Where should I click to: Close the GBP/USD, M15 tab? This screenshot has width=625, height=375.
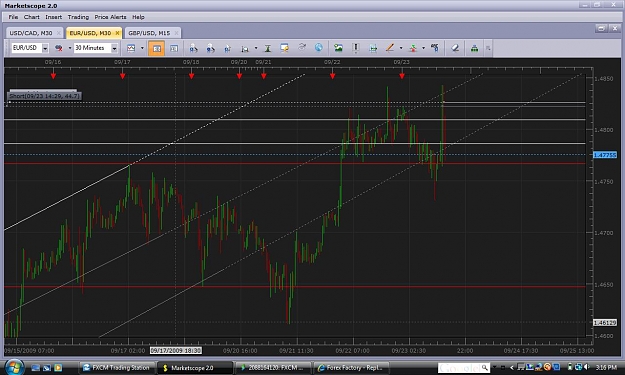tap(177, 33)
